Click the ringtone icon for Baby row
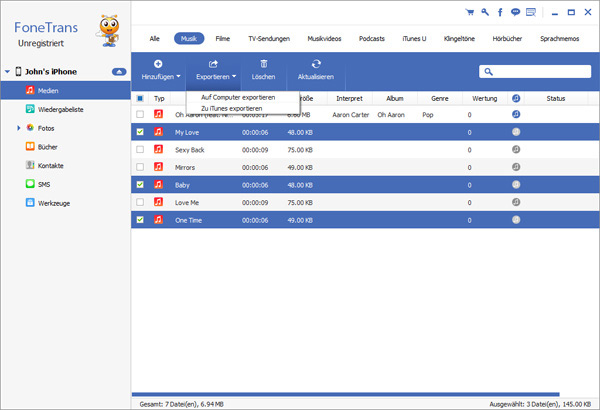Image resolution: width=600 pixels, height=410 pixels. pyautogui.click(x=516, y=185)
